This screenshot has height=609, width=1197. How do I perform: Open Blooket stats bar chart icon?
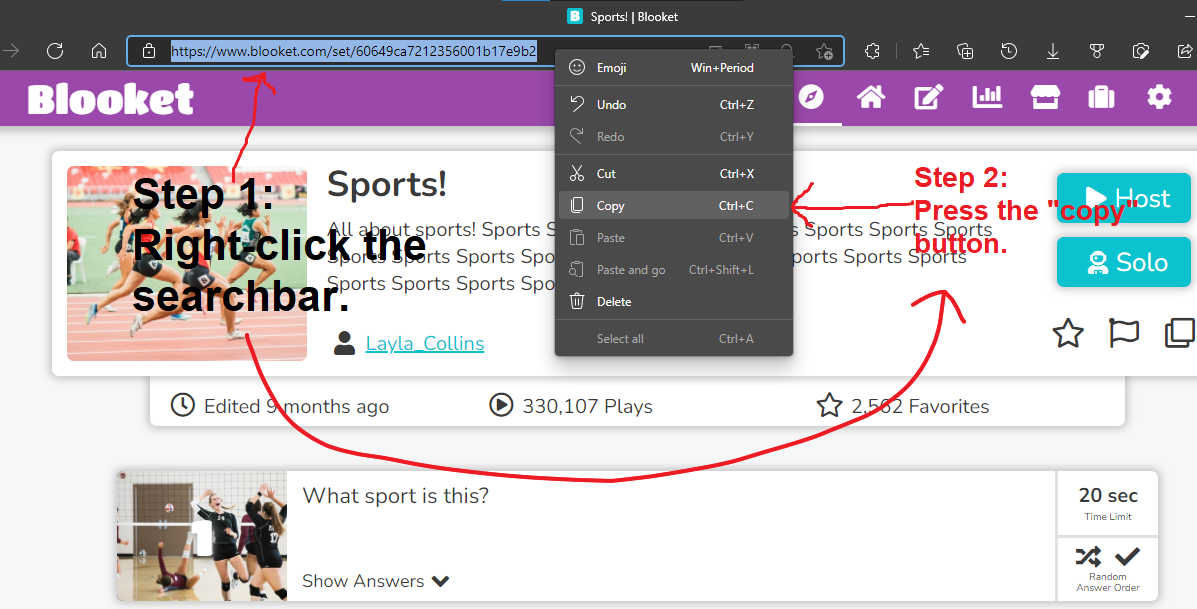(x=987, y=97)
